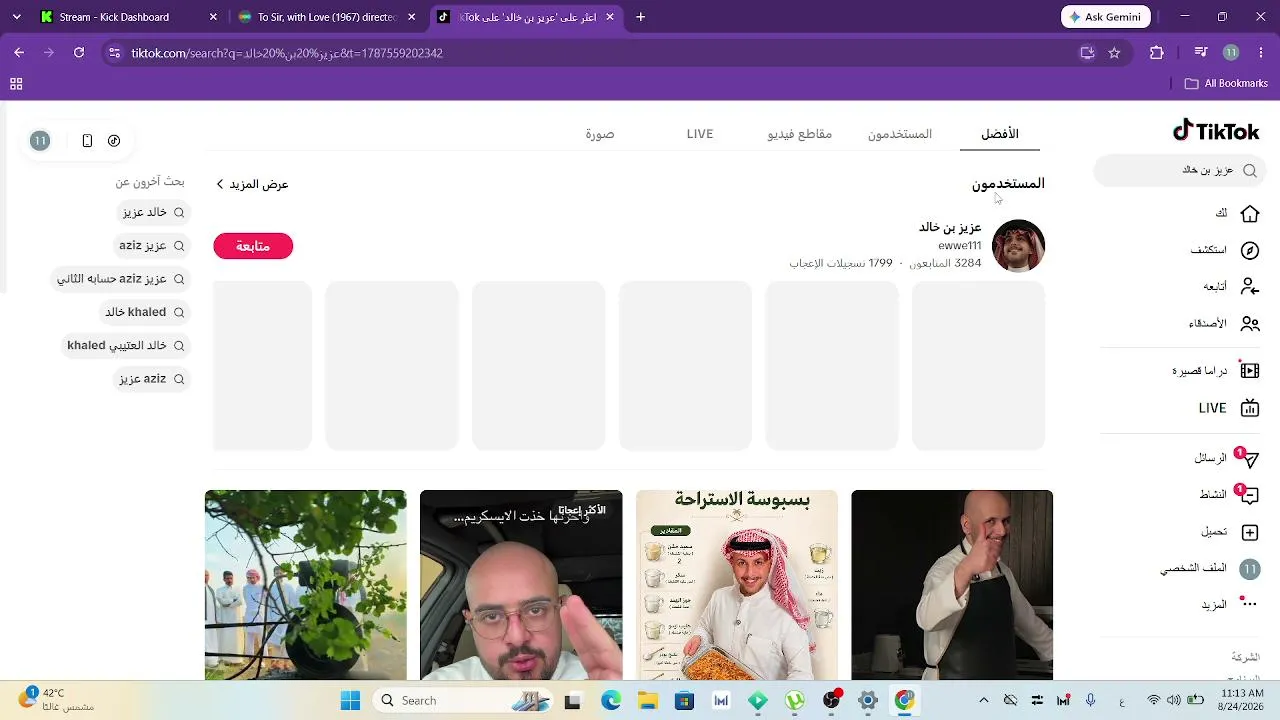Click the magnifier icon in TikTok search box
The height and width of the screenshot is (720, 1280).
tap(1250, 171)
